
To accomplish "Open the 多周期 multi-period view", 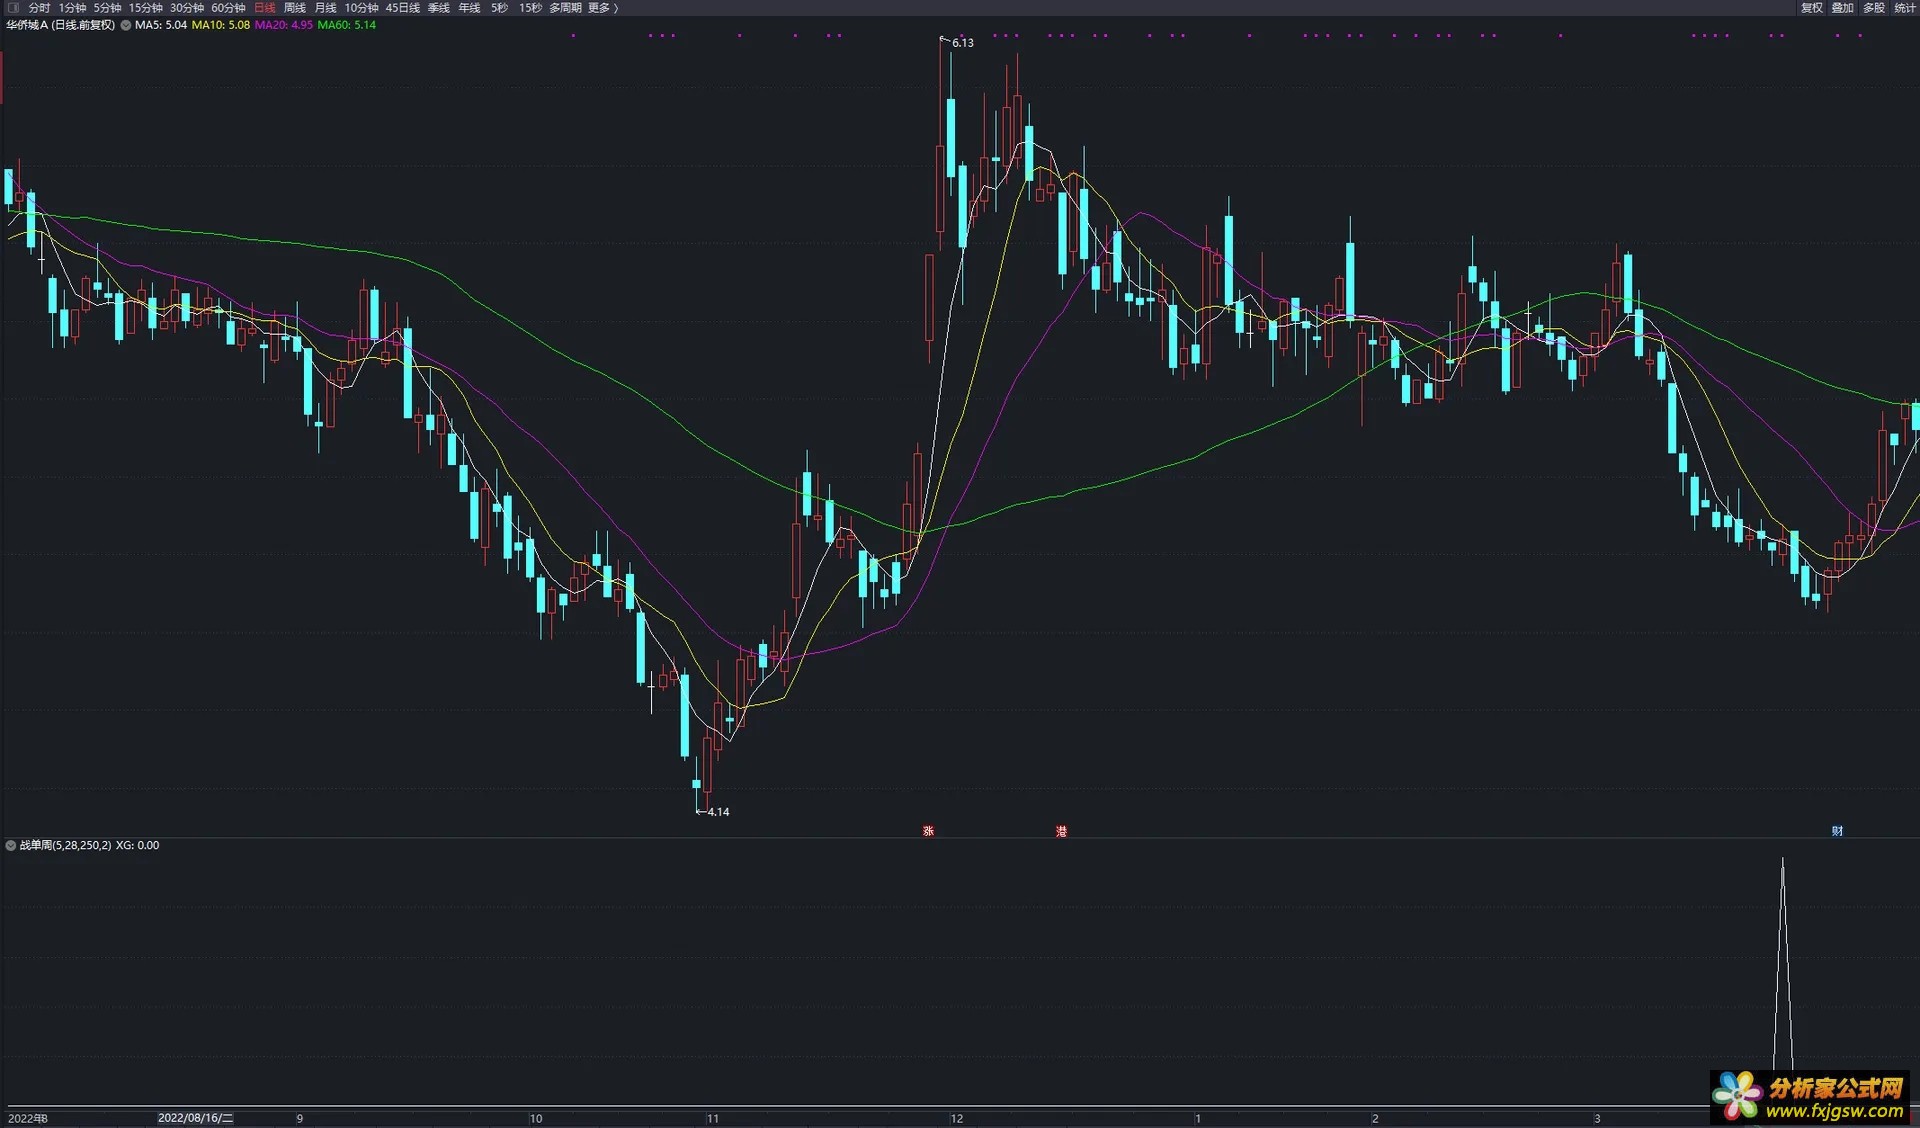I will [x=565, y=8].
